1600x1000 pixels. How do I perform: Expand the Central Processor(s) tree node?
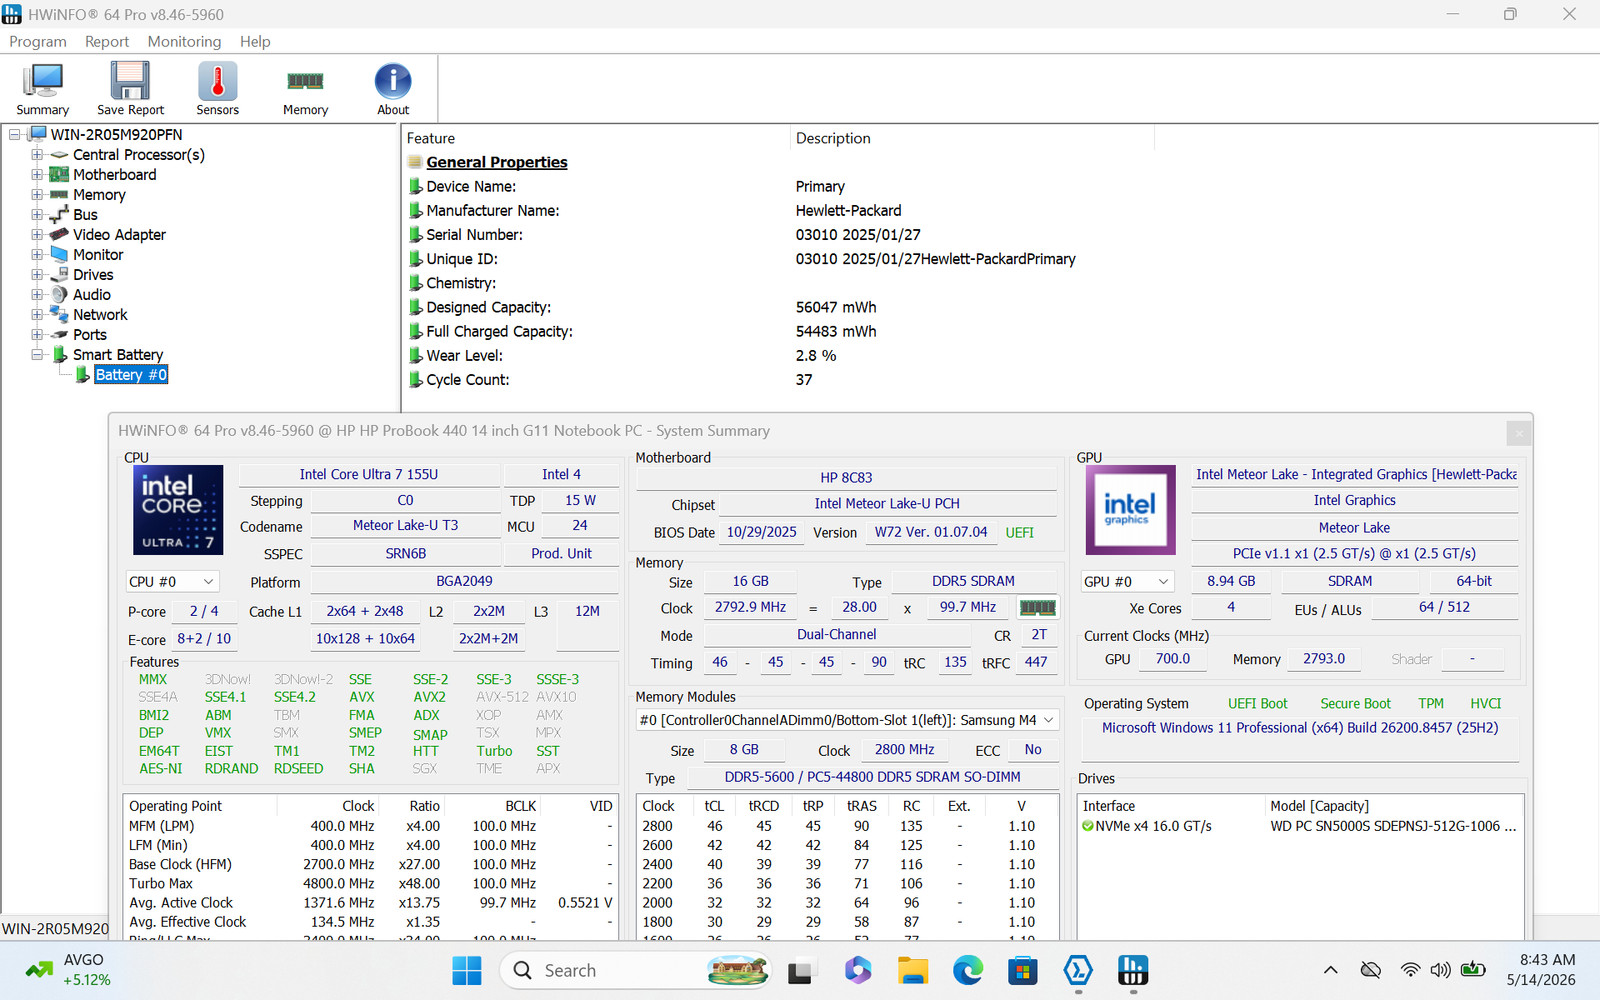click(37, 155)
